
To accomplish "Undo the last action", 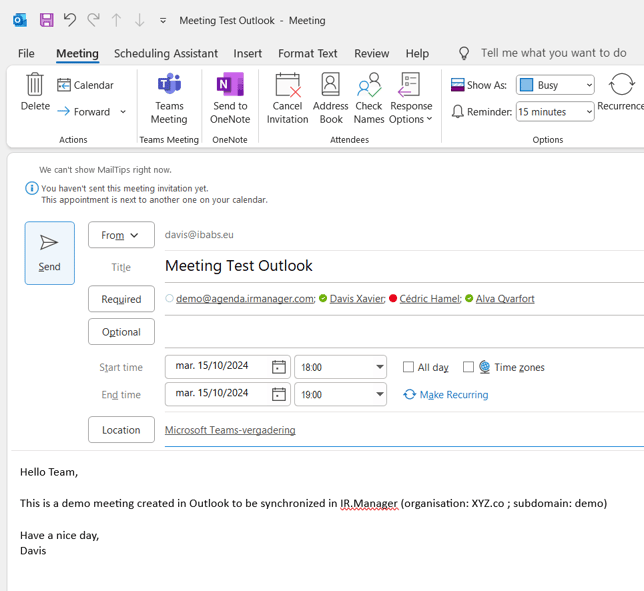I will tap(70, 20).
